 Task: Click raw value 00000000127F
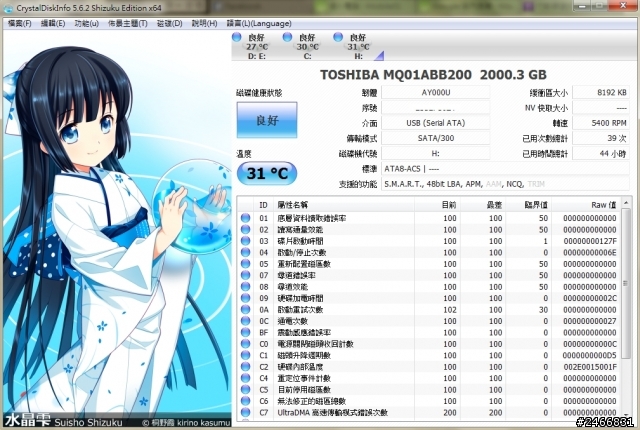pos(590,241)
